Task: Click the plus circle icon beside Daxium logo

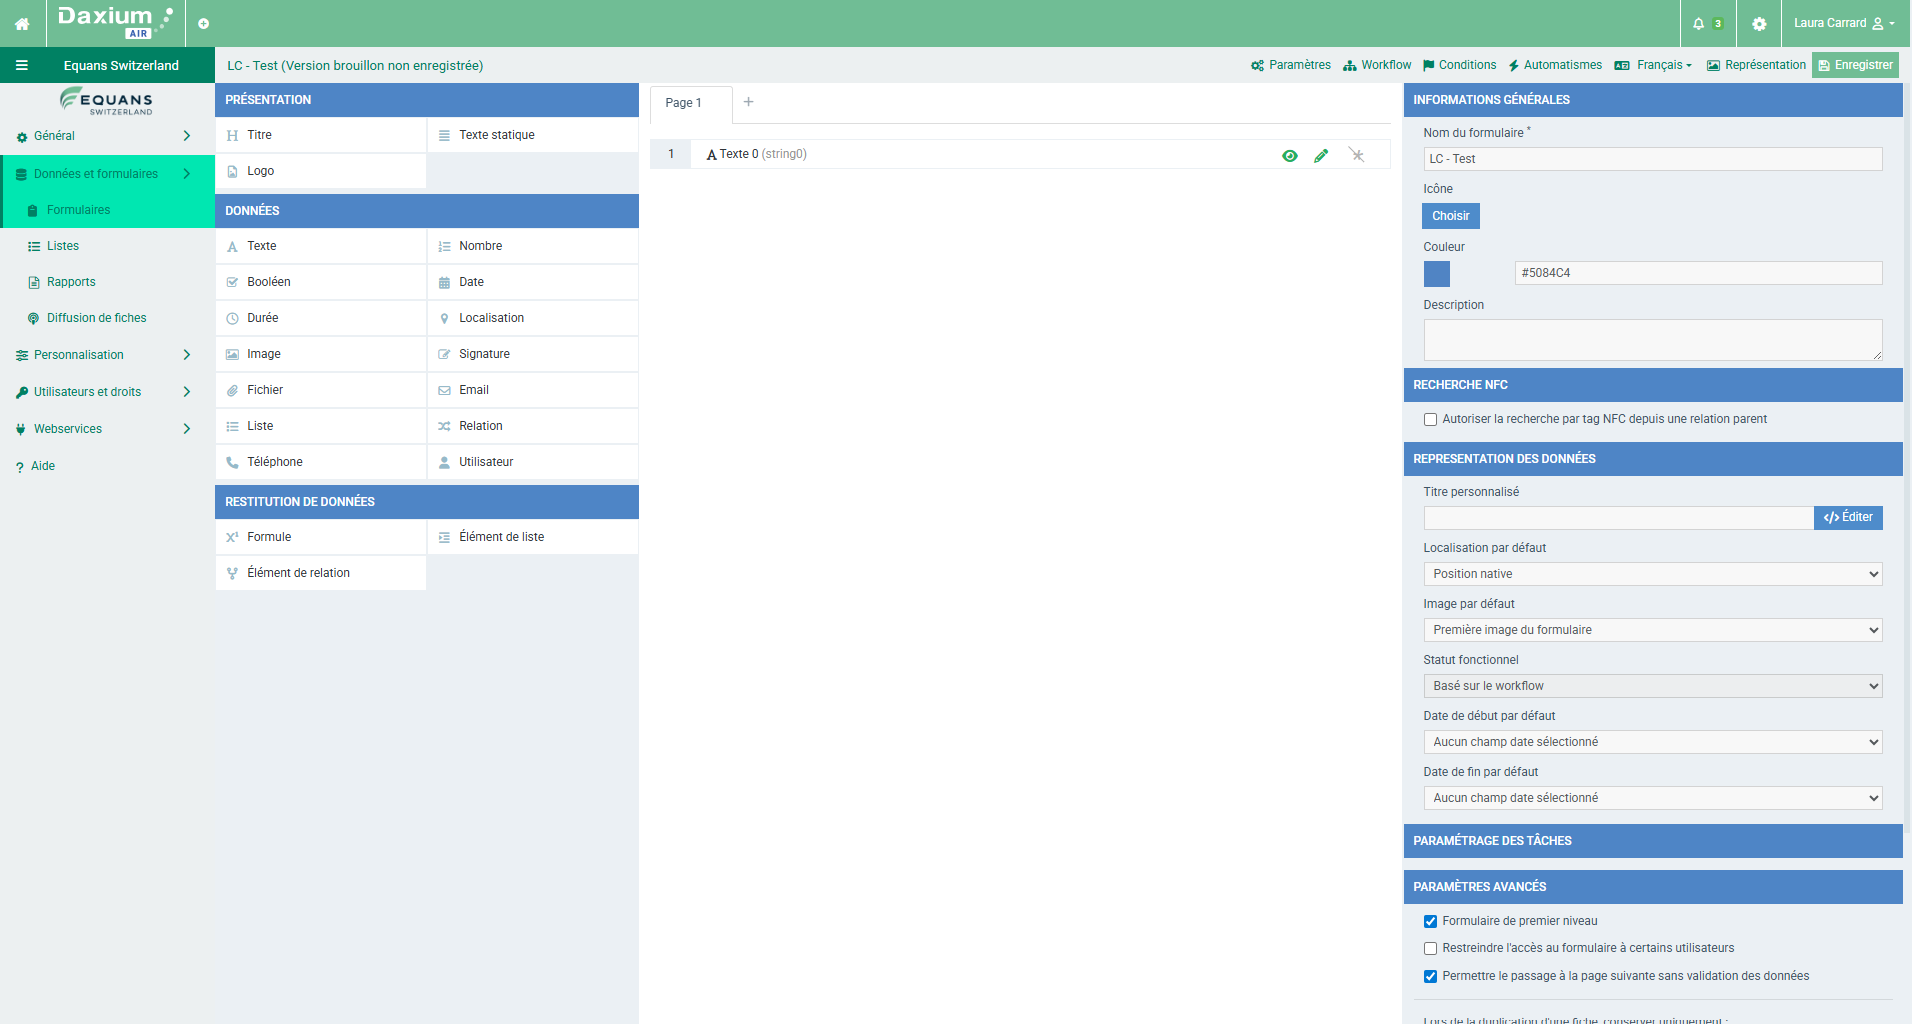Action: tap(203, 24)
